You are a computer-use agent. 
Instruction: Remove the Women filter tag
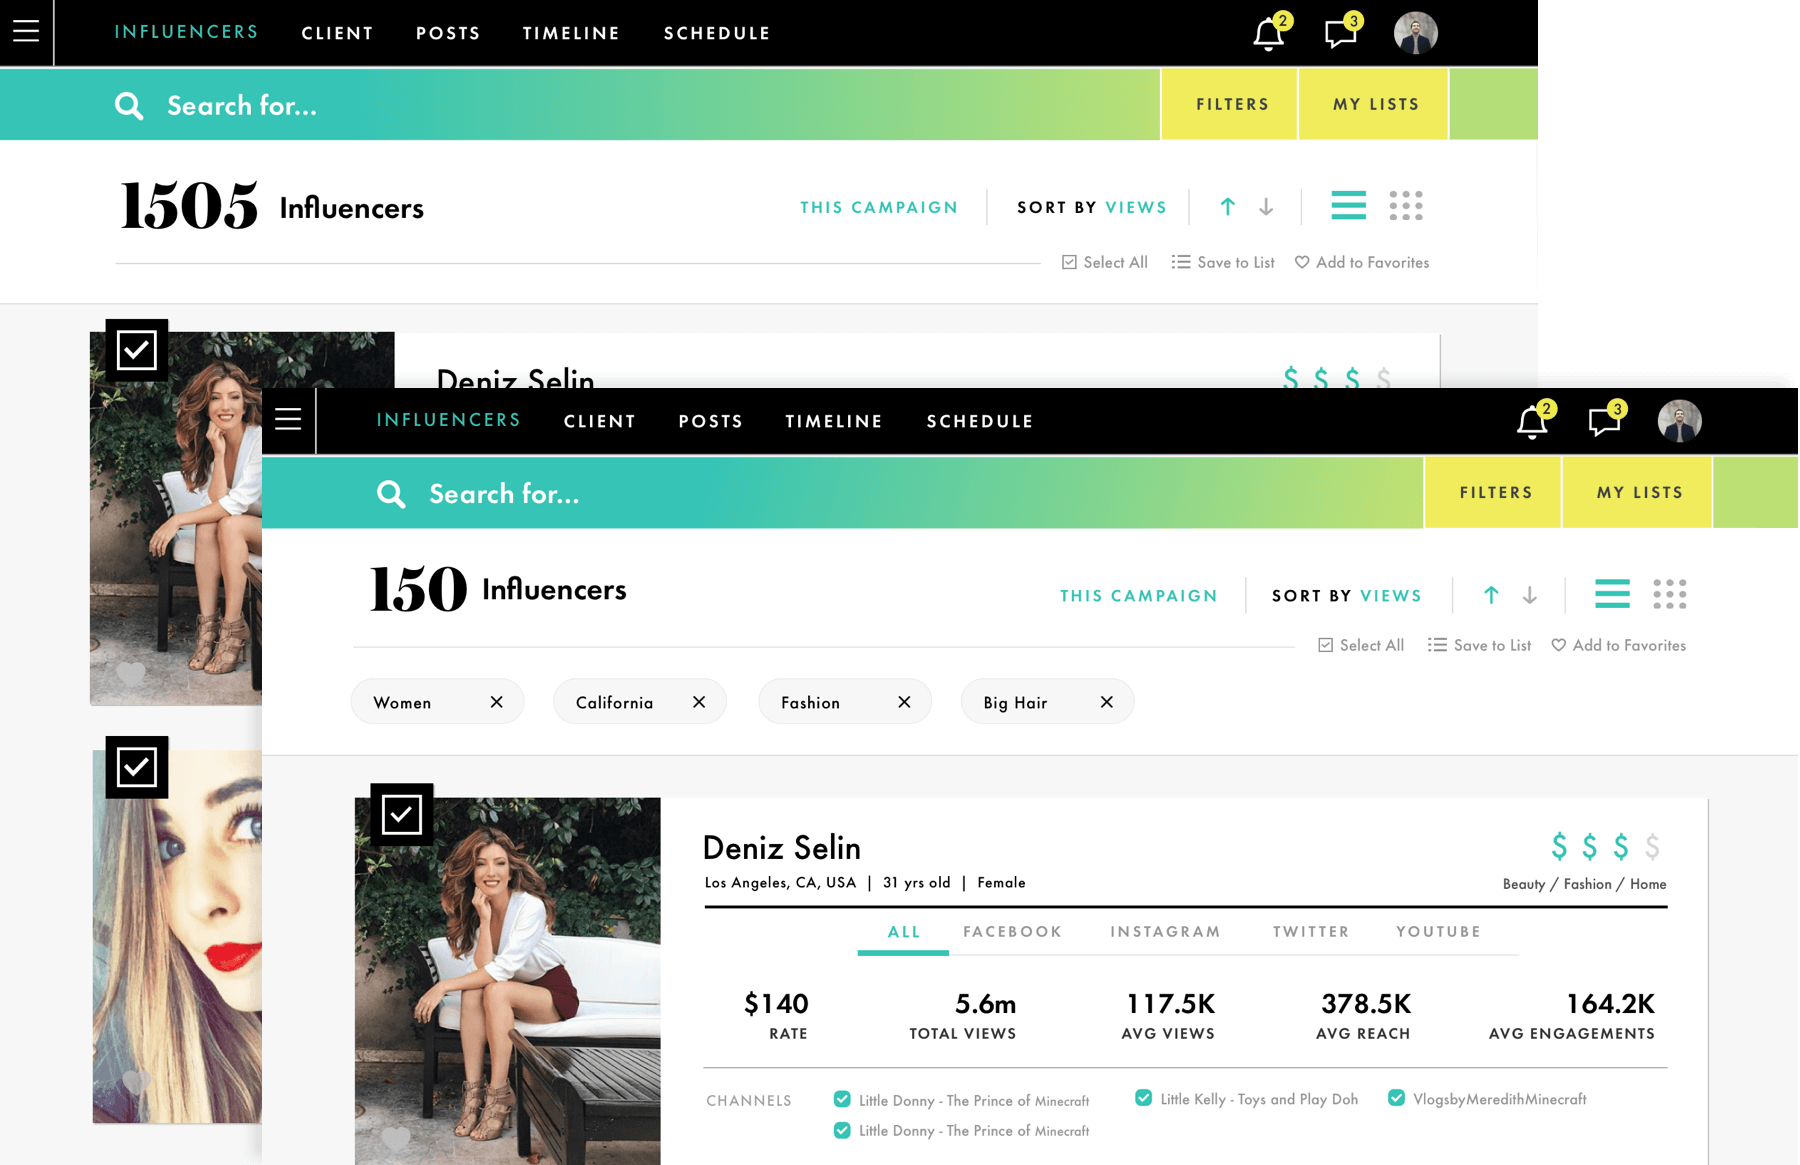496,702
